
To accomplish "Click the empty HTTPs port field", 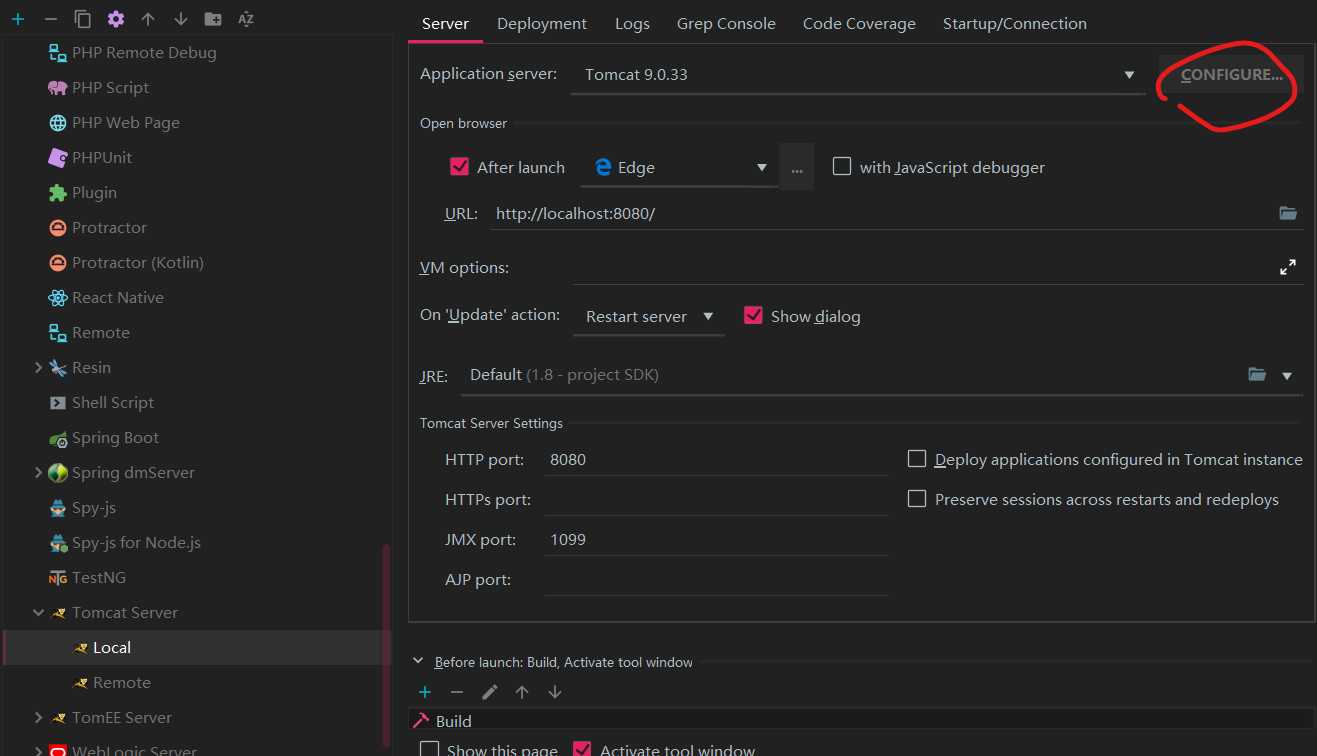I will coord(716,500).
